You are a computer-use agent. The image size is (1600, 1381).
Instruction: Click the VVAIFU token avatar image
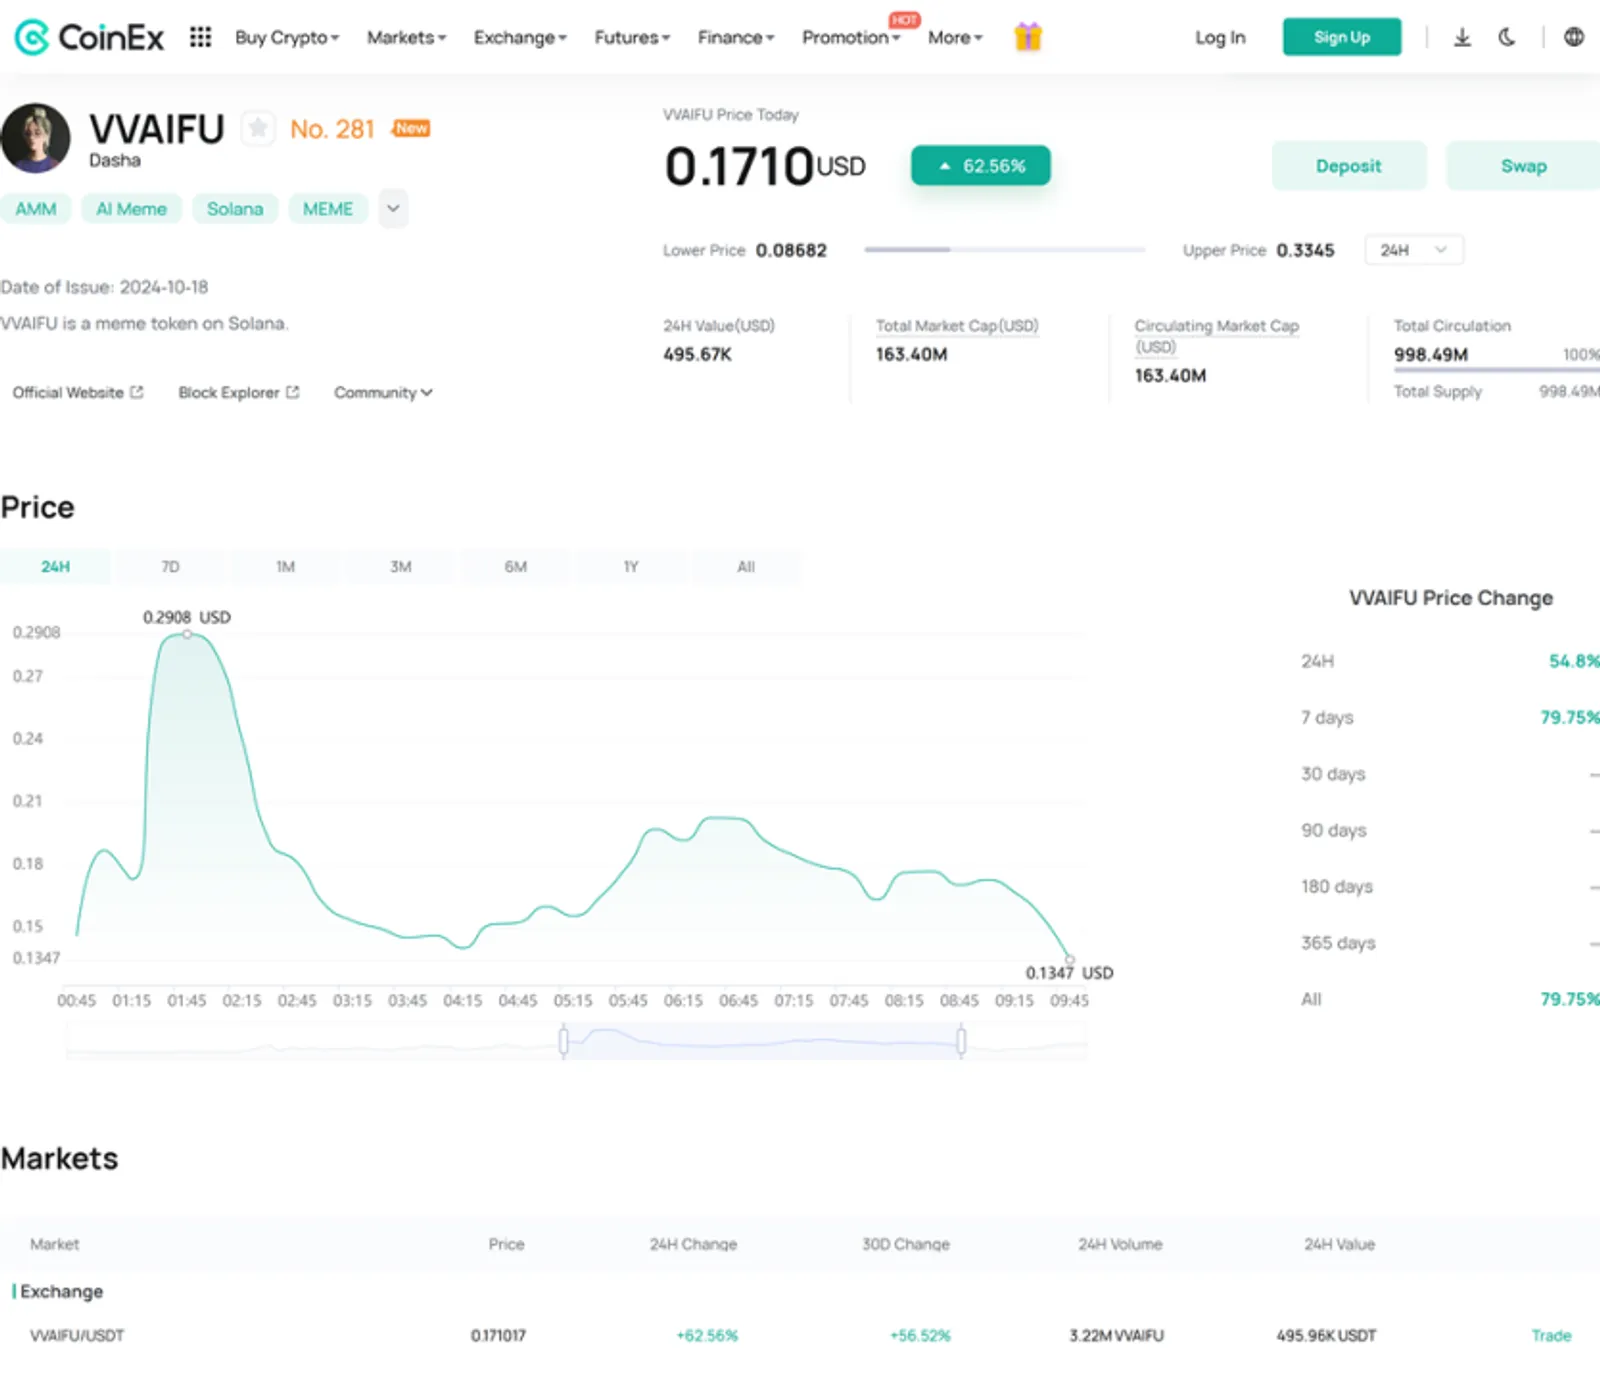point(36,138)
